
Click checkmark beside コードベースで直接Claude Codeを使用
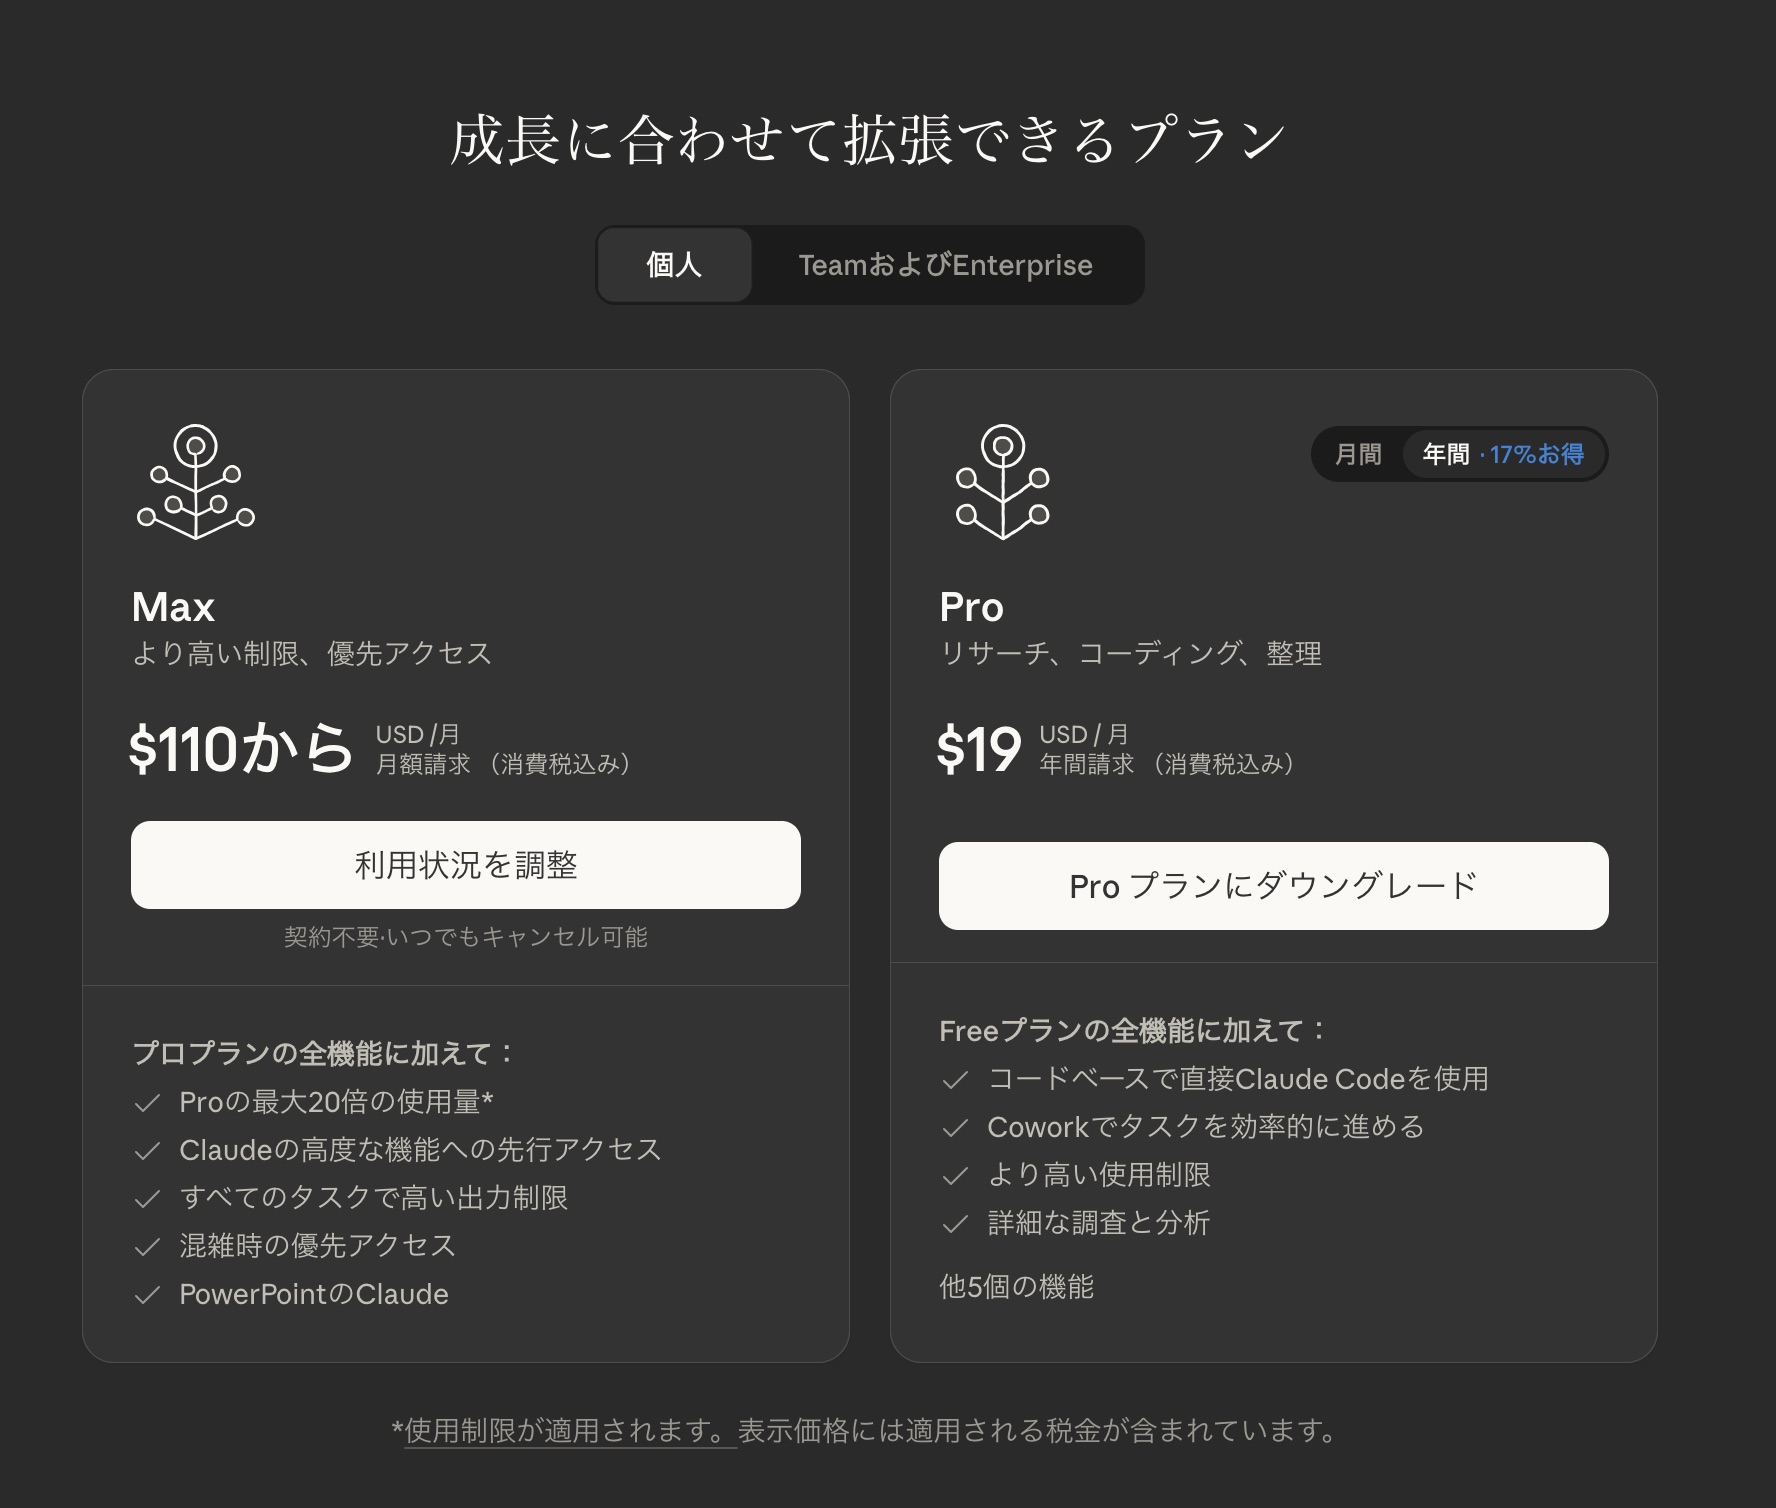955,1080
